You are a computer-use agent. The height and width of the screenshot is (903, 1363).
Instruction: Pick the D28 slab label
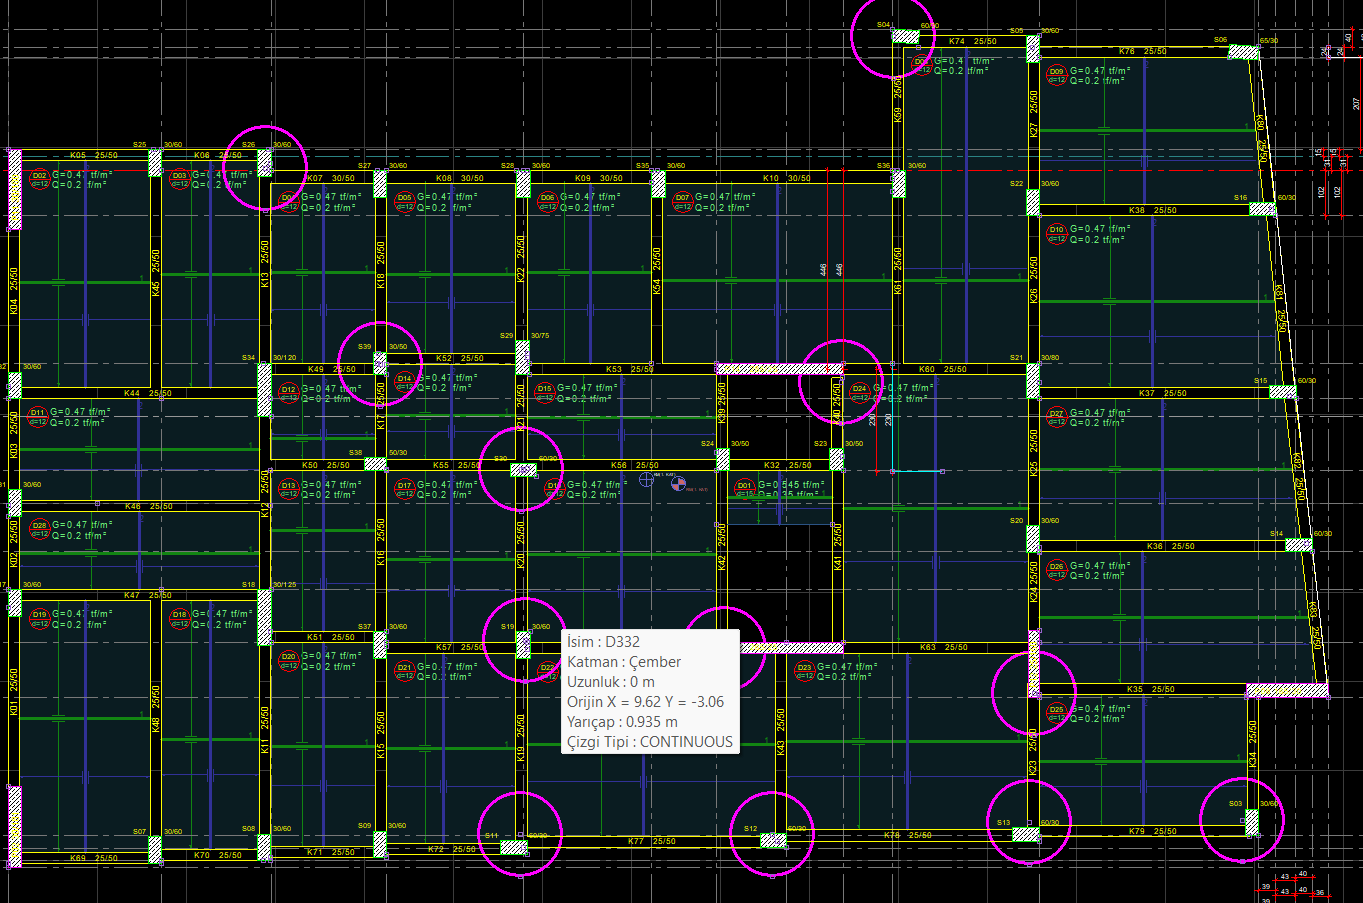pyautogui.click(x=39, y=529)
